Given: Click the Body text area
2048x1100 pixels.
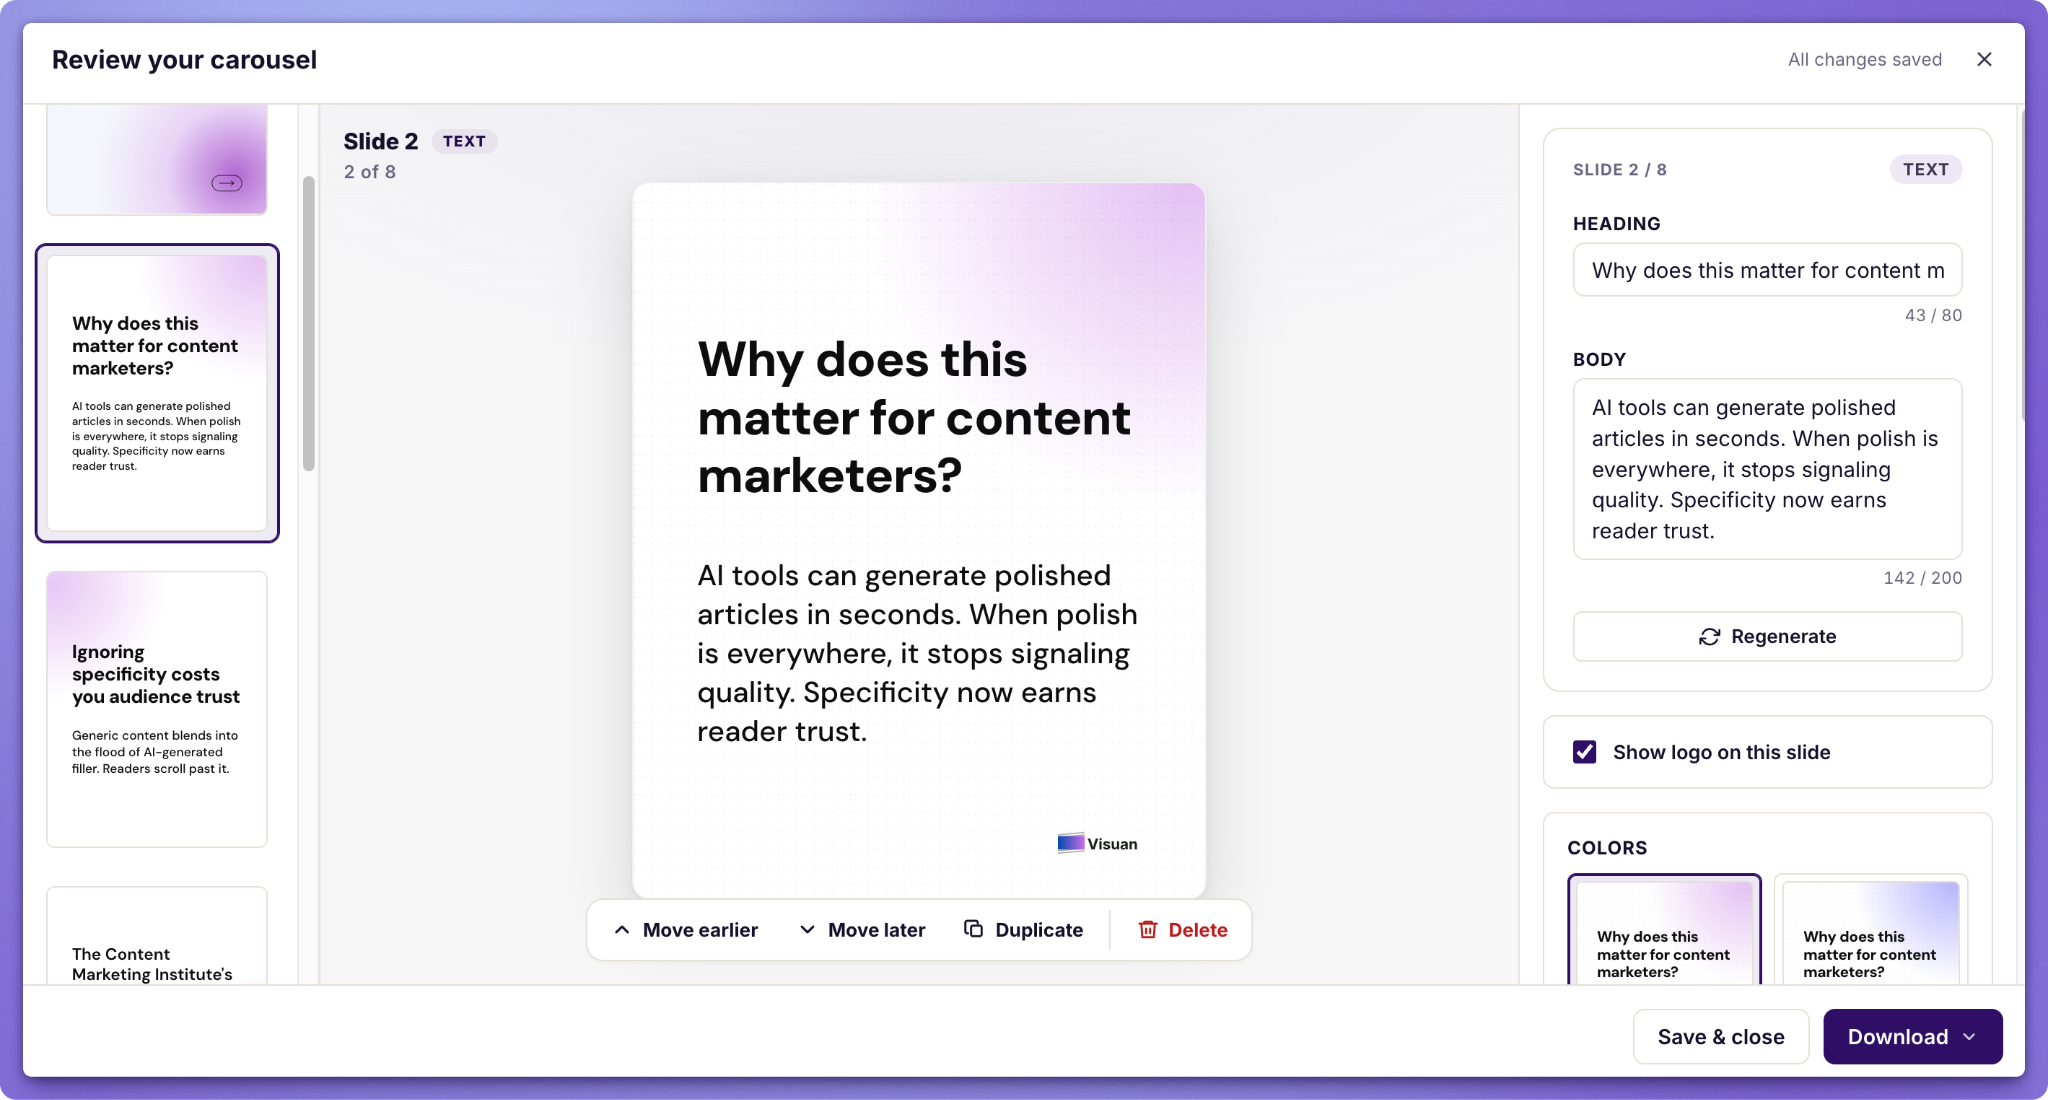Looking at the screenshot, I should tap(1767, 469).
